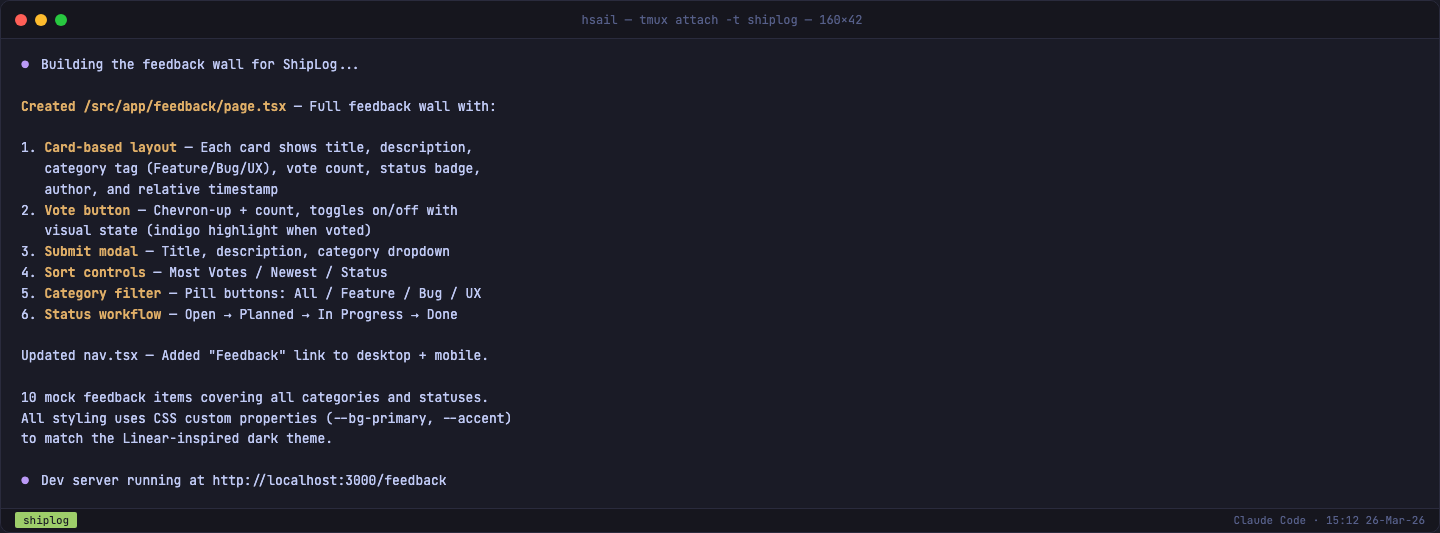Viewport: 1440px width, 533px height.
Task: Click the 'Vote button' heading
Action: (x=87, y=210)
